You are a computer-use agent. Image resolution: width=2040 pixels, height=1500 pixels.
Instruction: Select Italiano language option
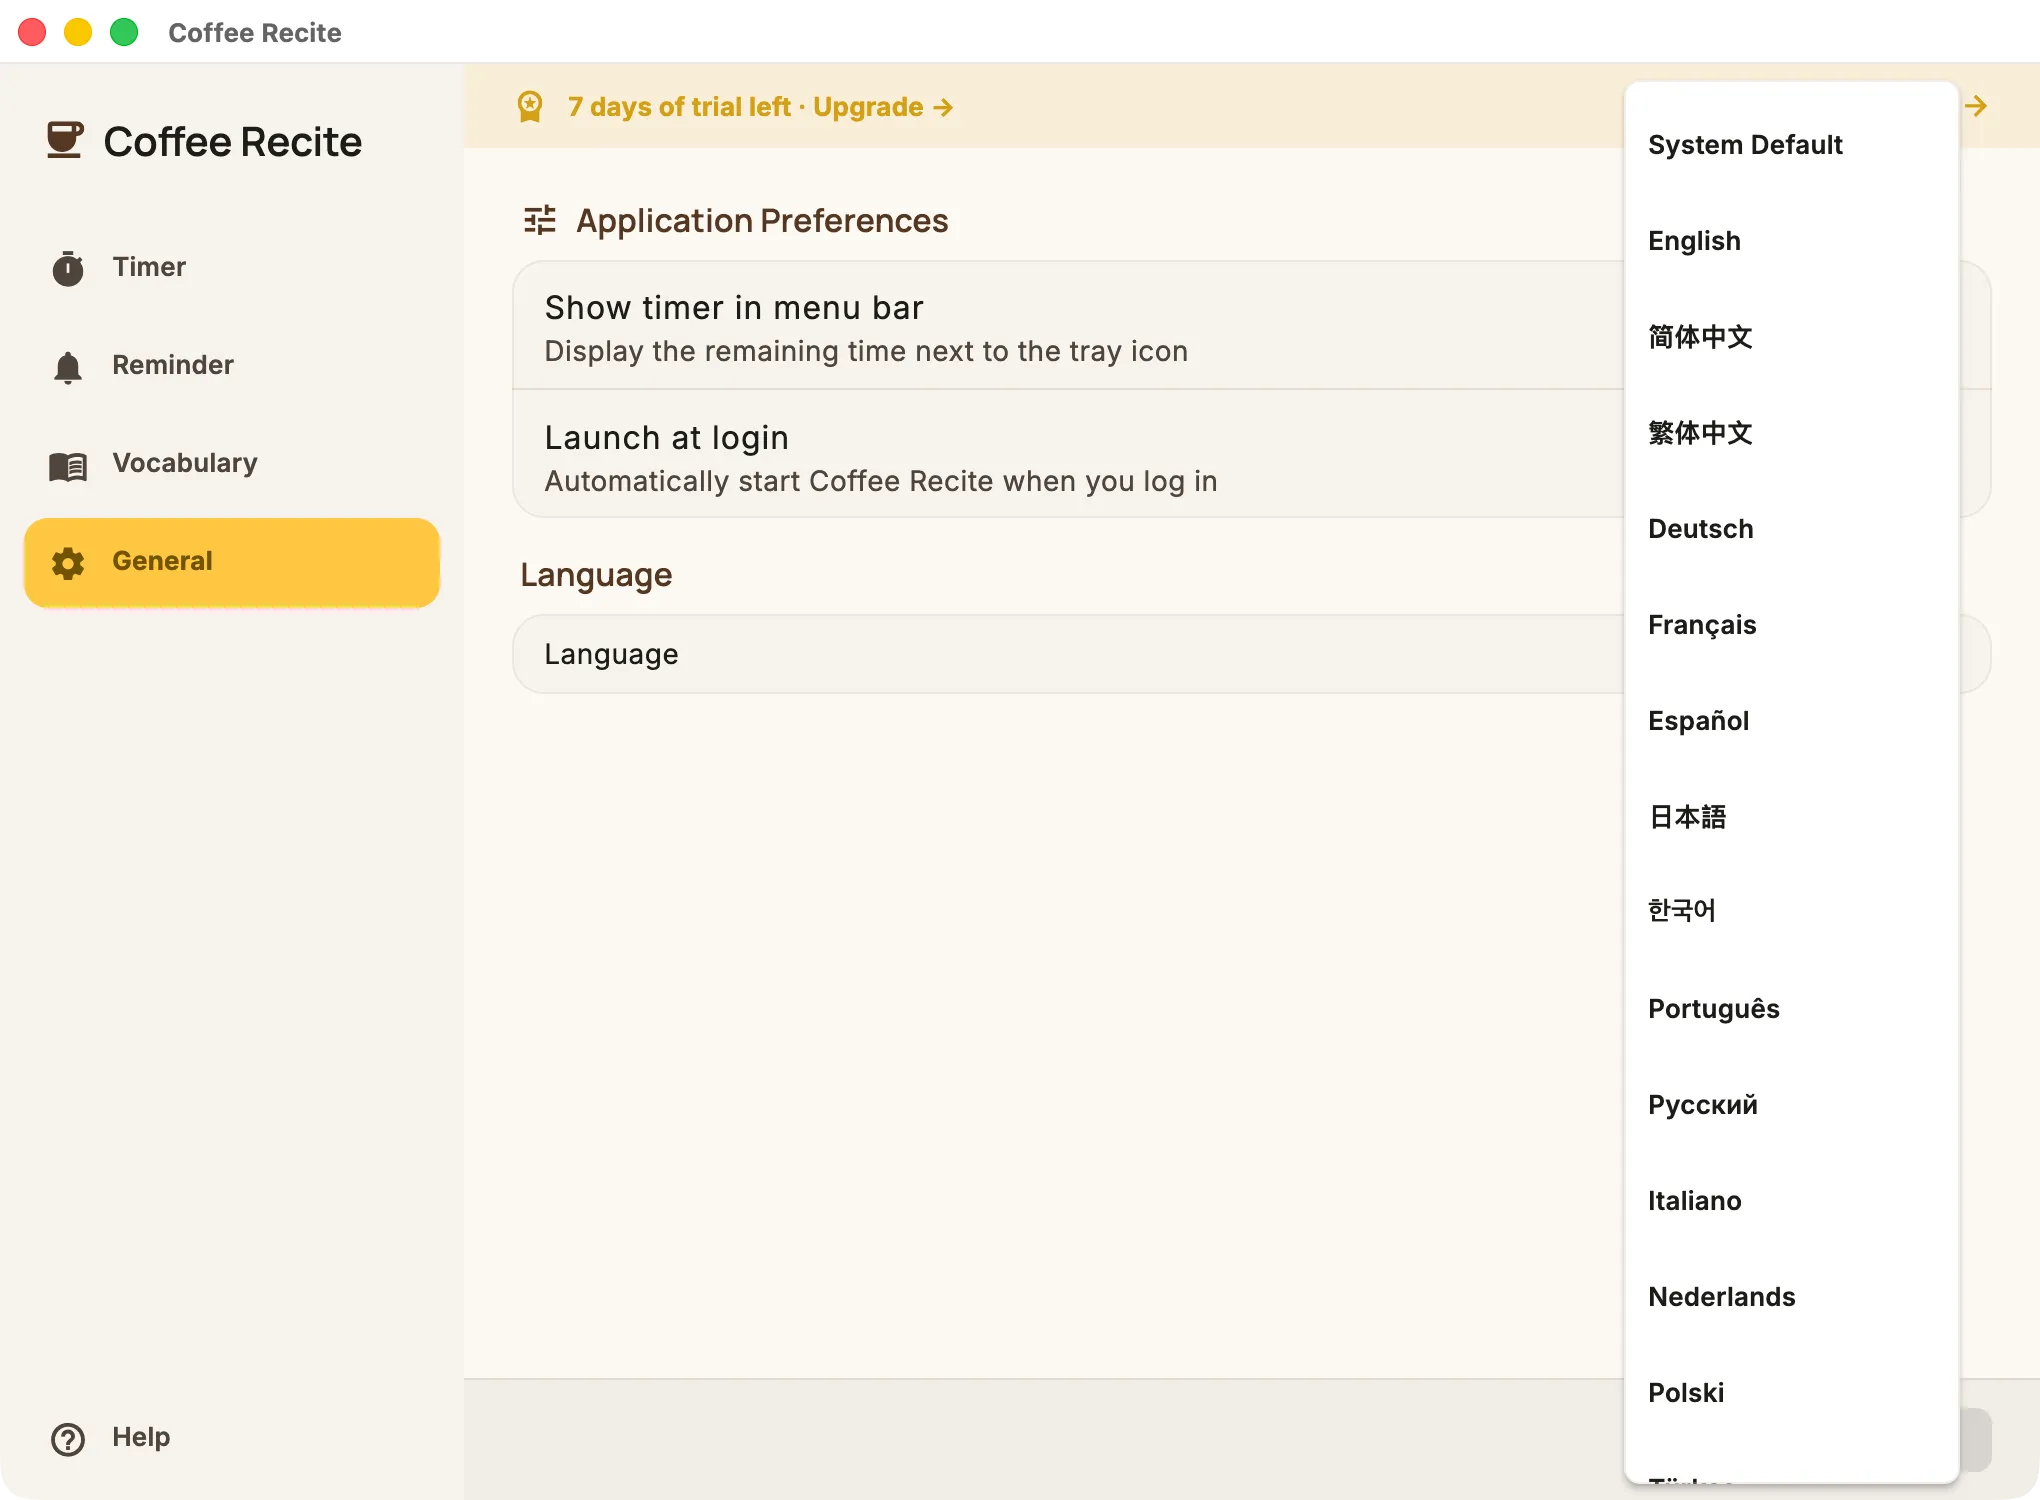point(1791,1201)
